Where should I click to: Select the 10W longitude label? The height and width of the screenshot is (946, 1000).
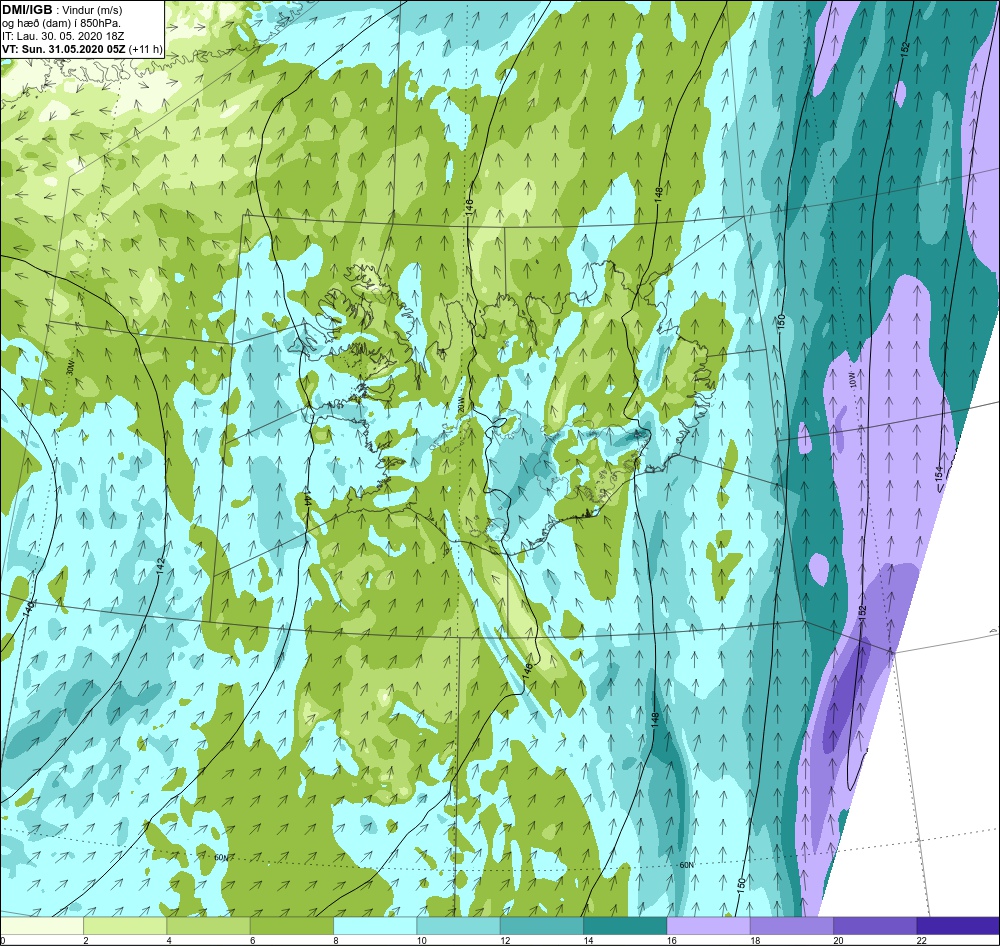point(853,381)
